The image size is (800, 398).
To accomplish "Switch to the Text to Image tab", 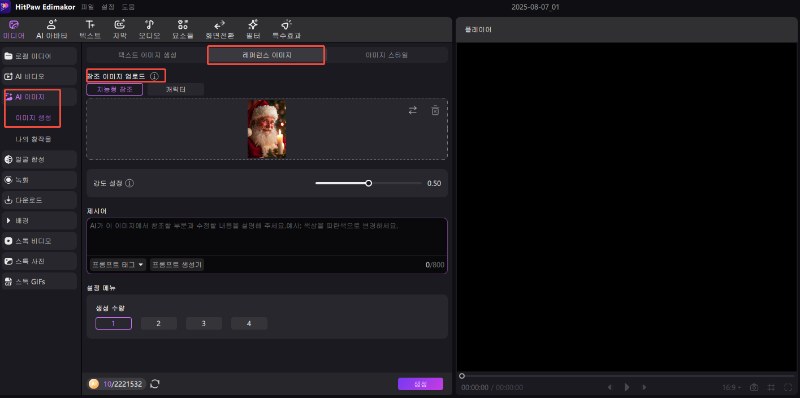I will coord(147,55).
